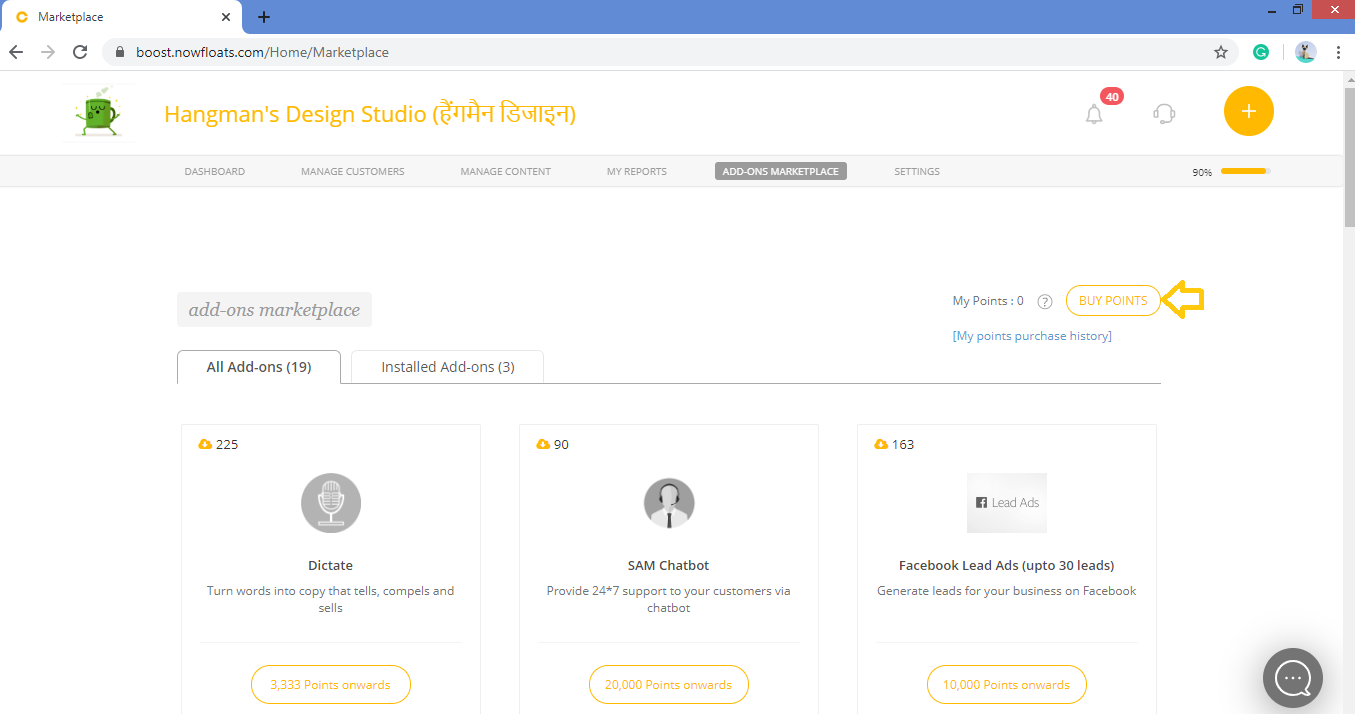Click the notification bell icon
1355x714 pixels.
click(1094, 113)
